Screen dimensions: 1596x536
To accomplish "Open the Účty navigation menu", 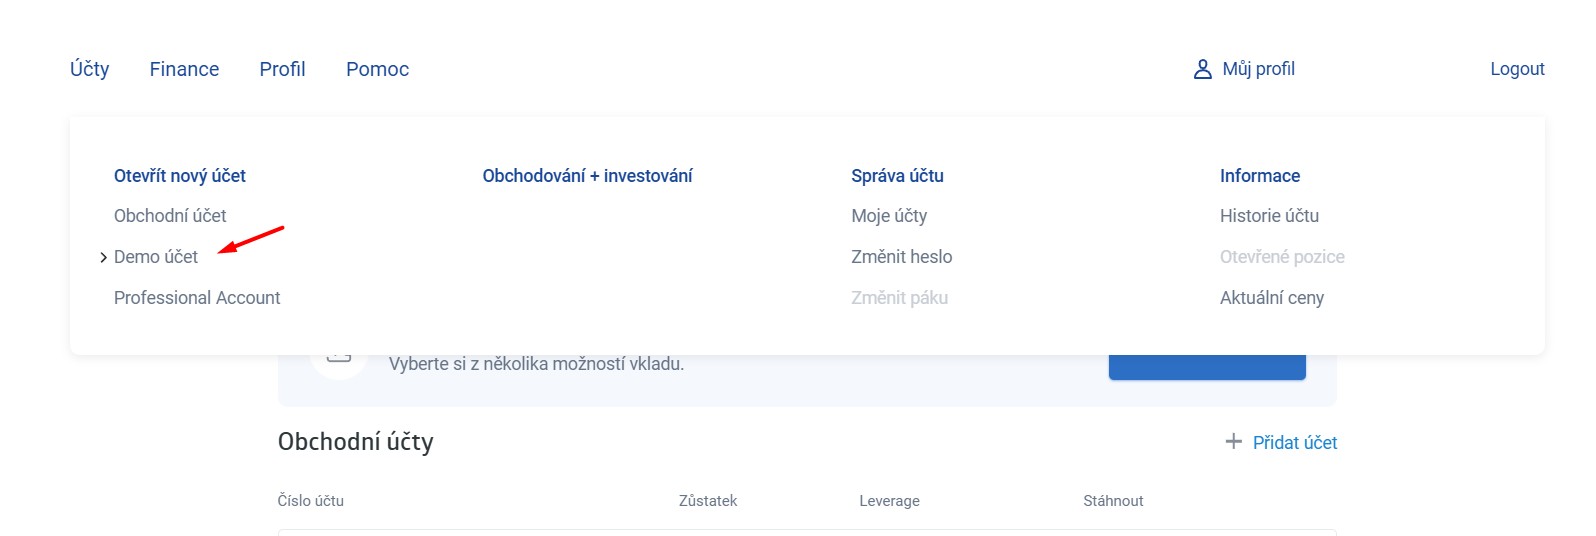I will coord(89,69).
